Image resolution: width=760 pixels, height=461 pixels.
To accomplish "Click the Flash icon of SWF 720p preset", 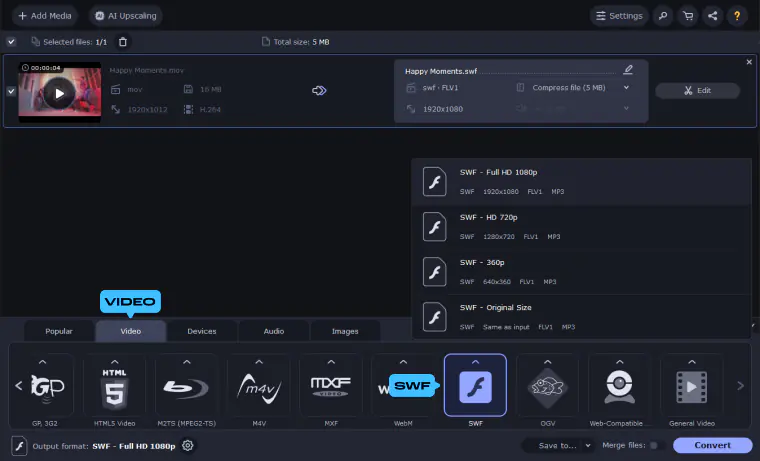I will click(434, 226).
